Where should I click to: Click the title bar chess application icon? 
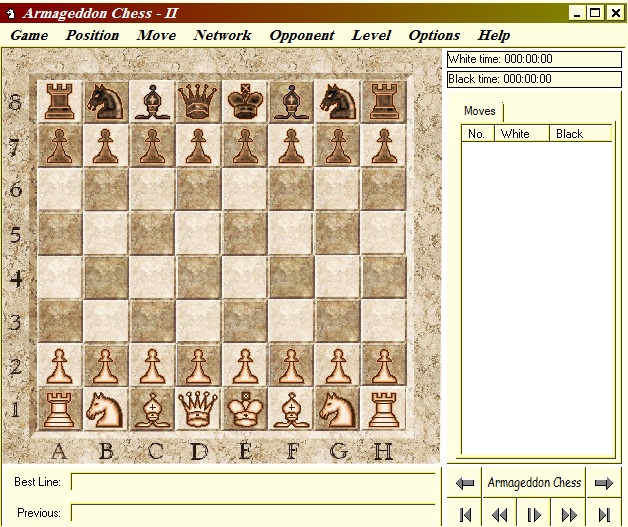pyautogui.click(x=11, y=13)
